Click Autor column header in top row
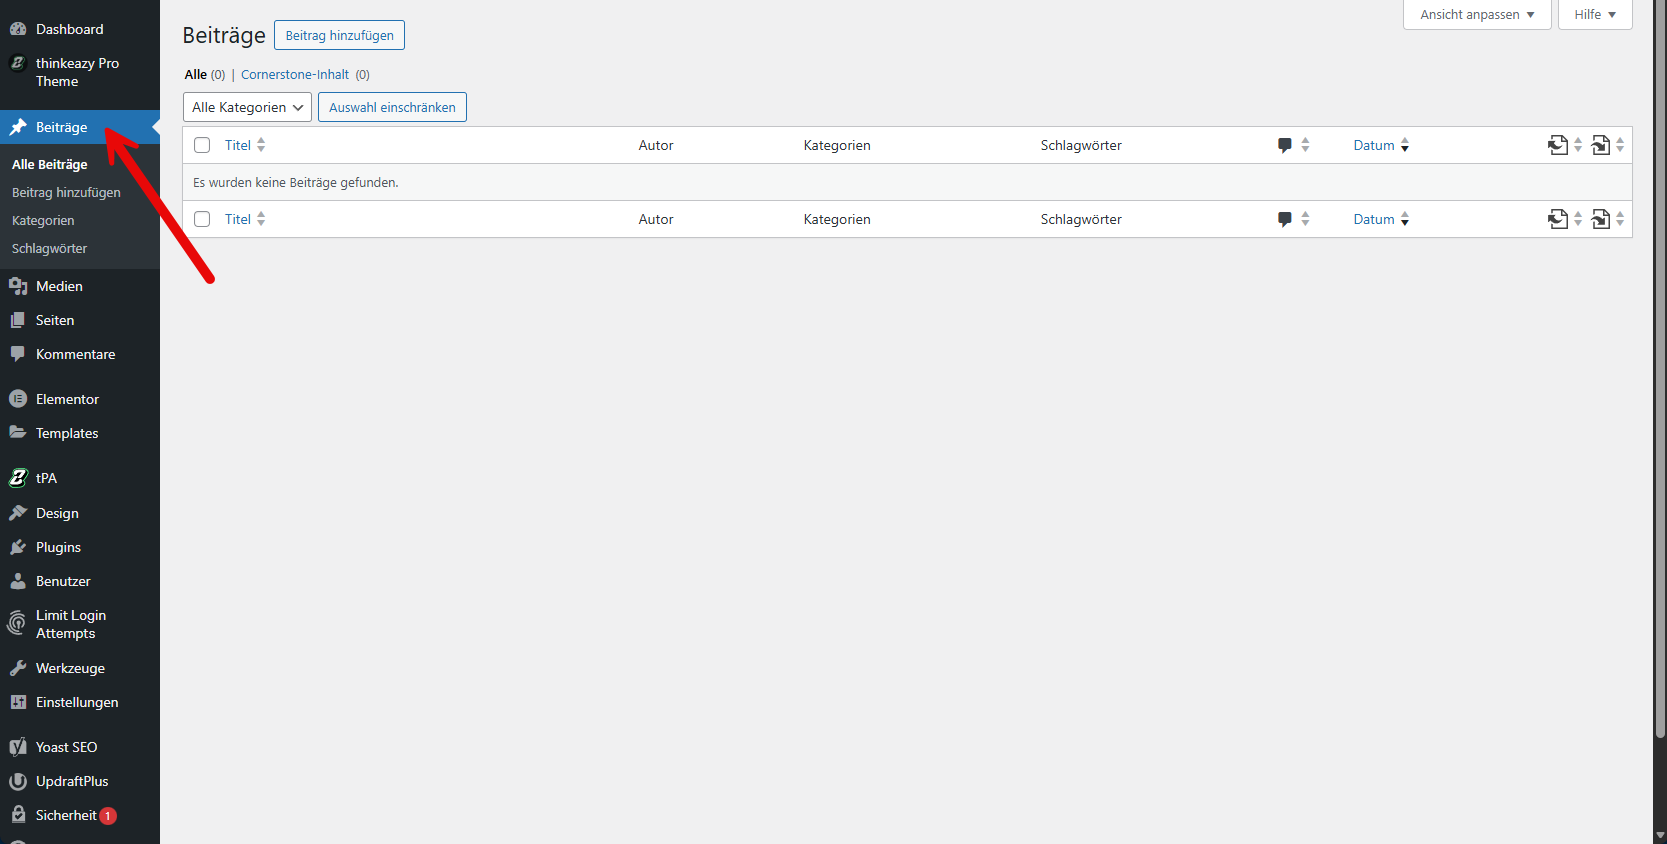Image resolution: width=1667 pixels, height=844 pixels. pos(656,145)
